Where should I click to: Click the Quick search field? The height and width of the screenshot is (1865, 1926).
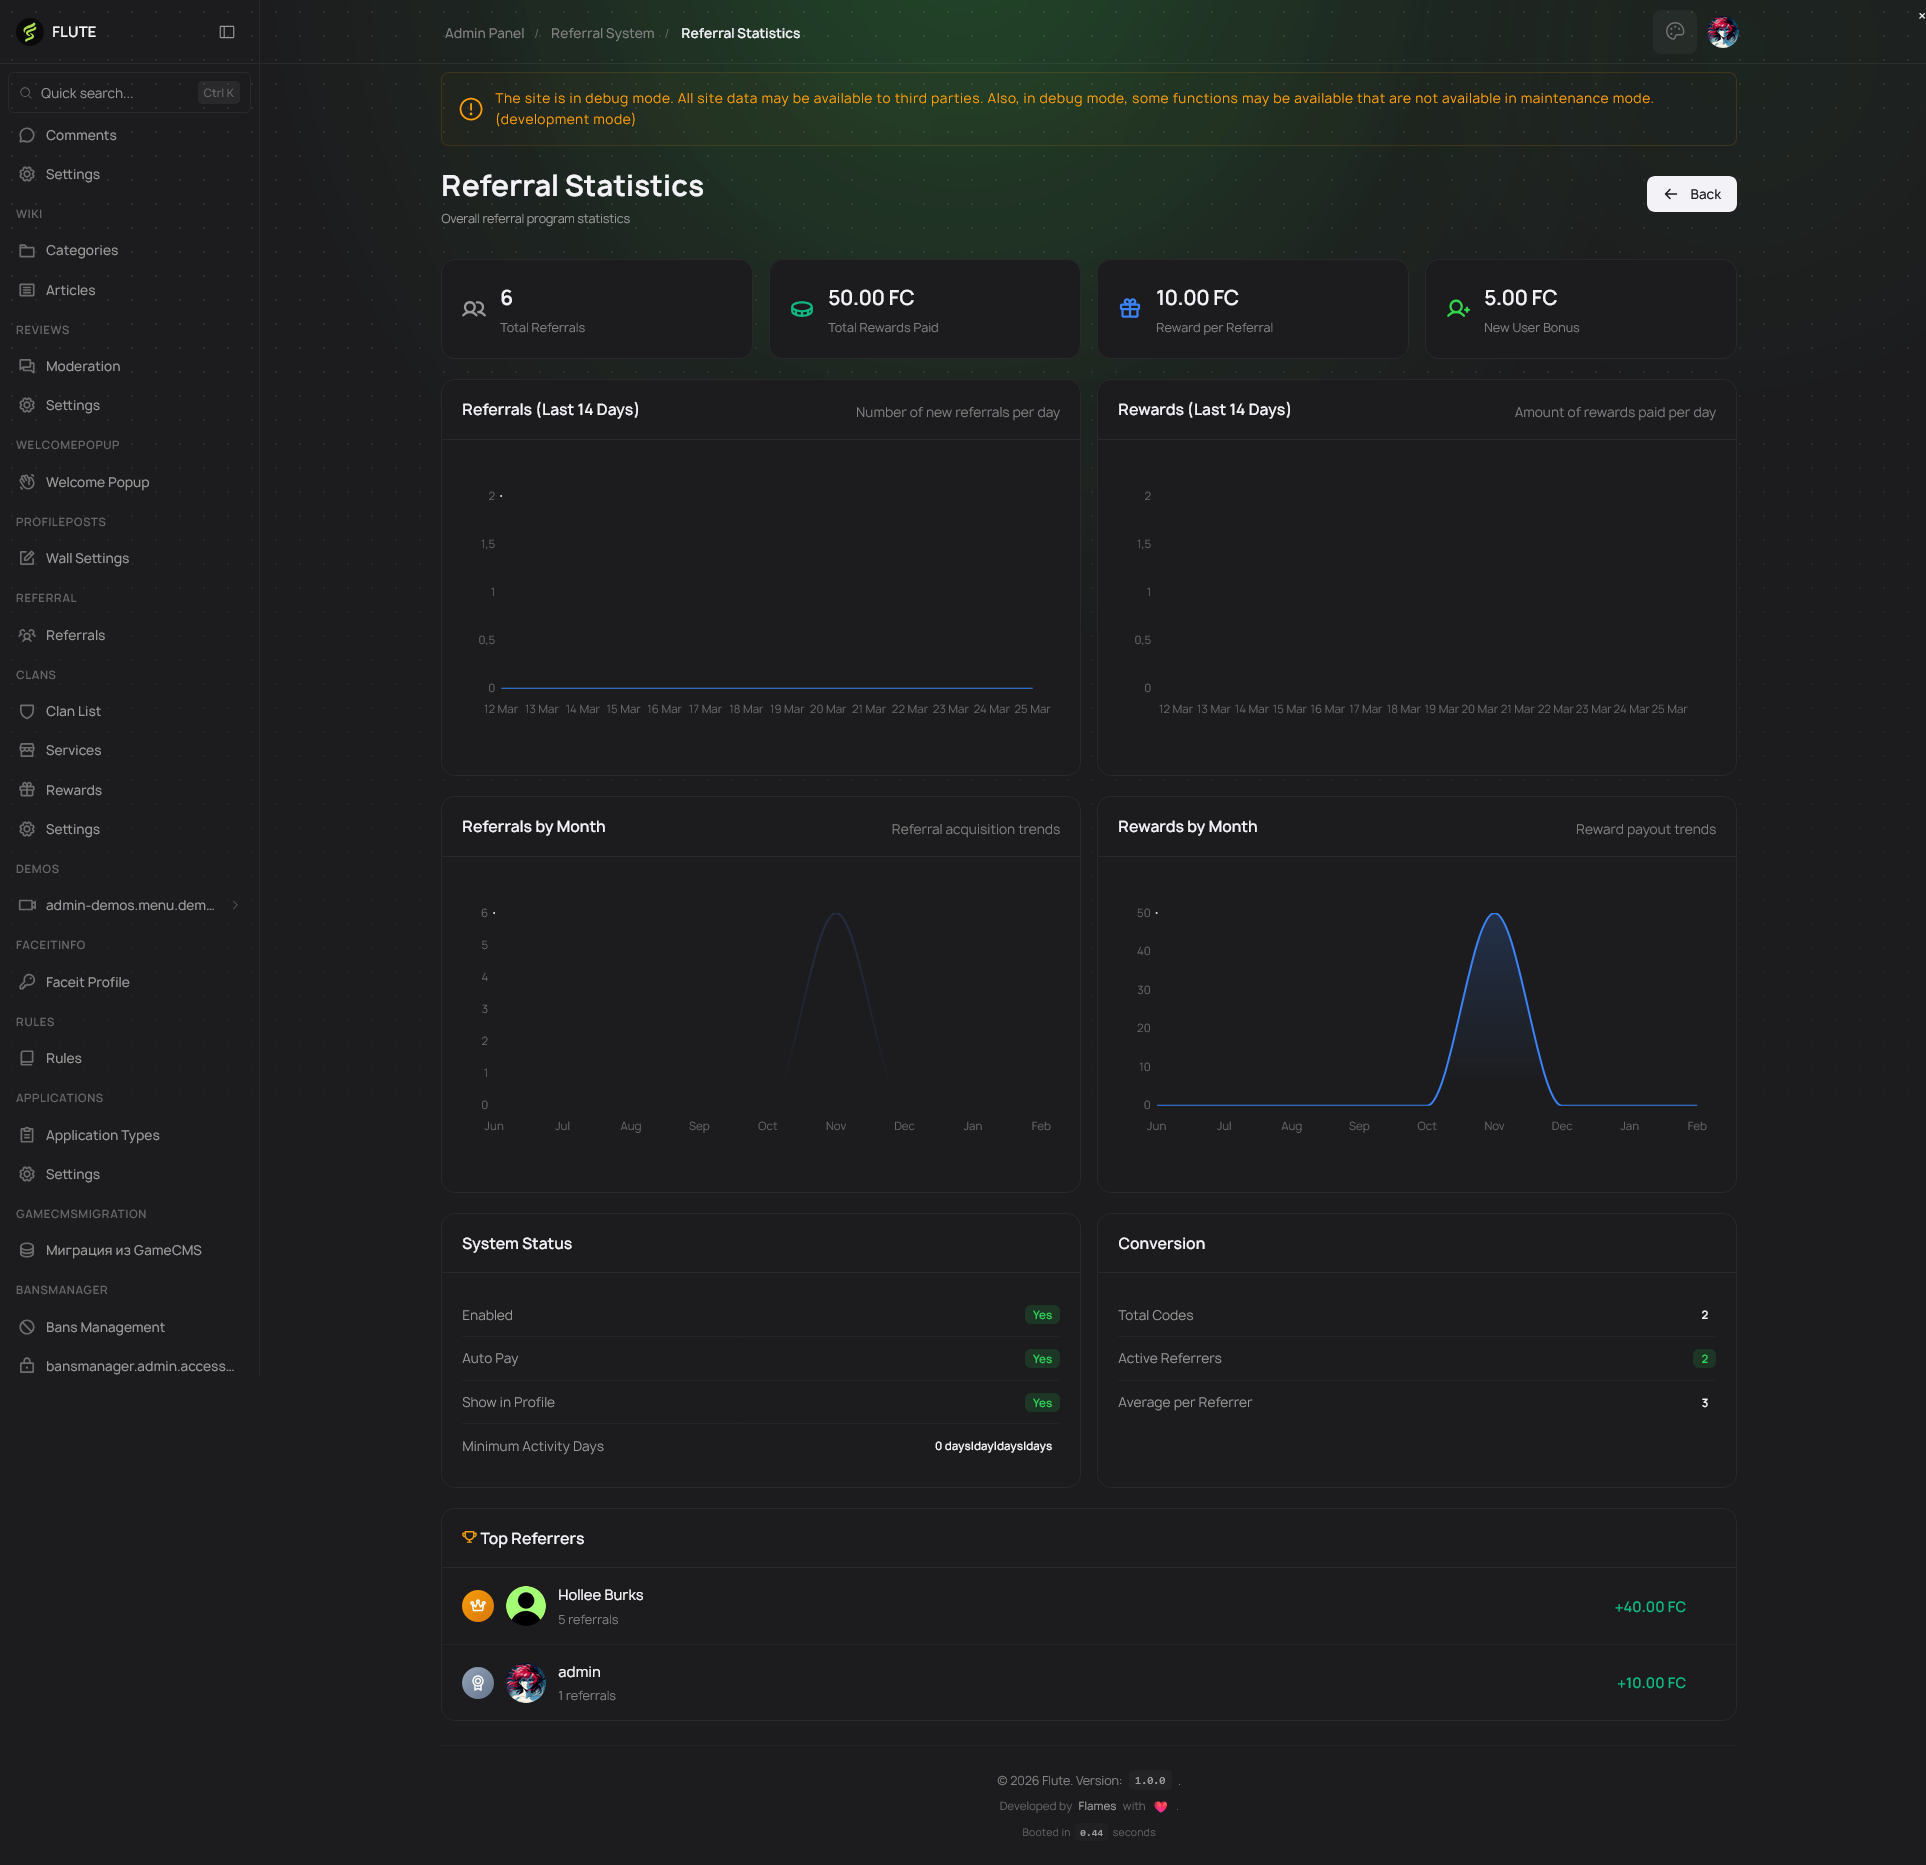115,93
